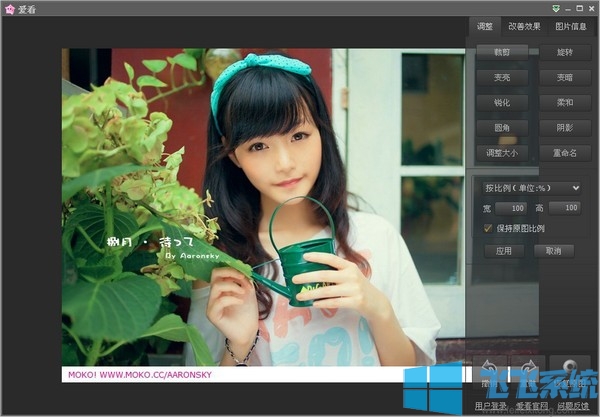Expand the 按比例 (单位:%) dropdown
This screenshot has height=417, width=600.
531,187
